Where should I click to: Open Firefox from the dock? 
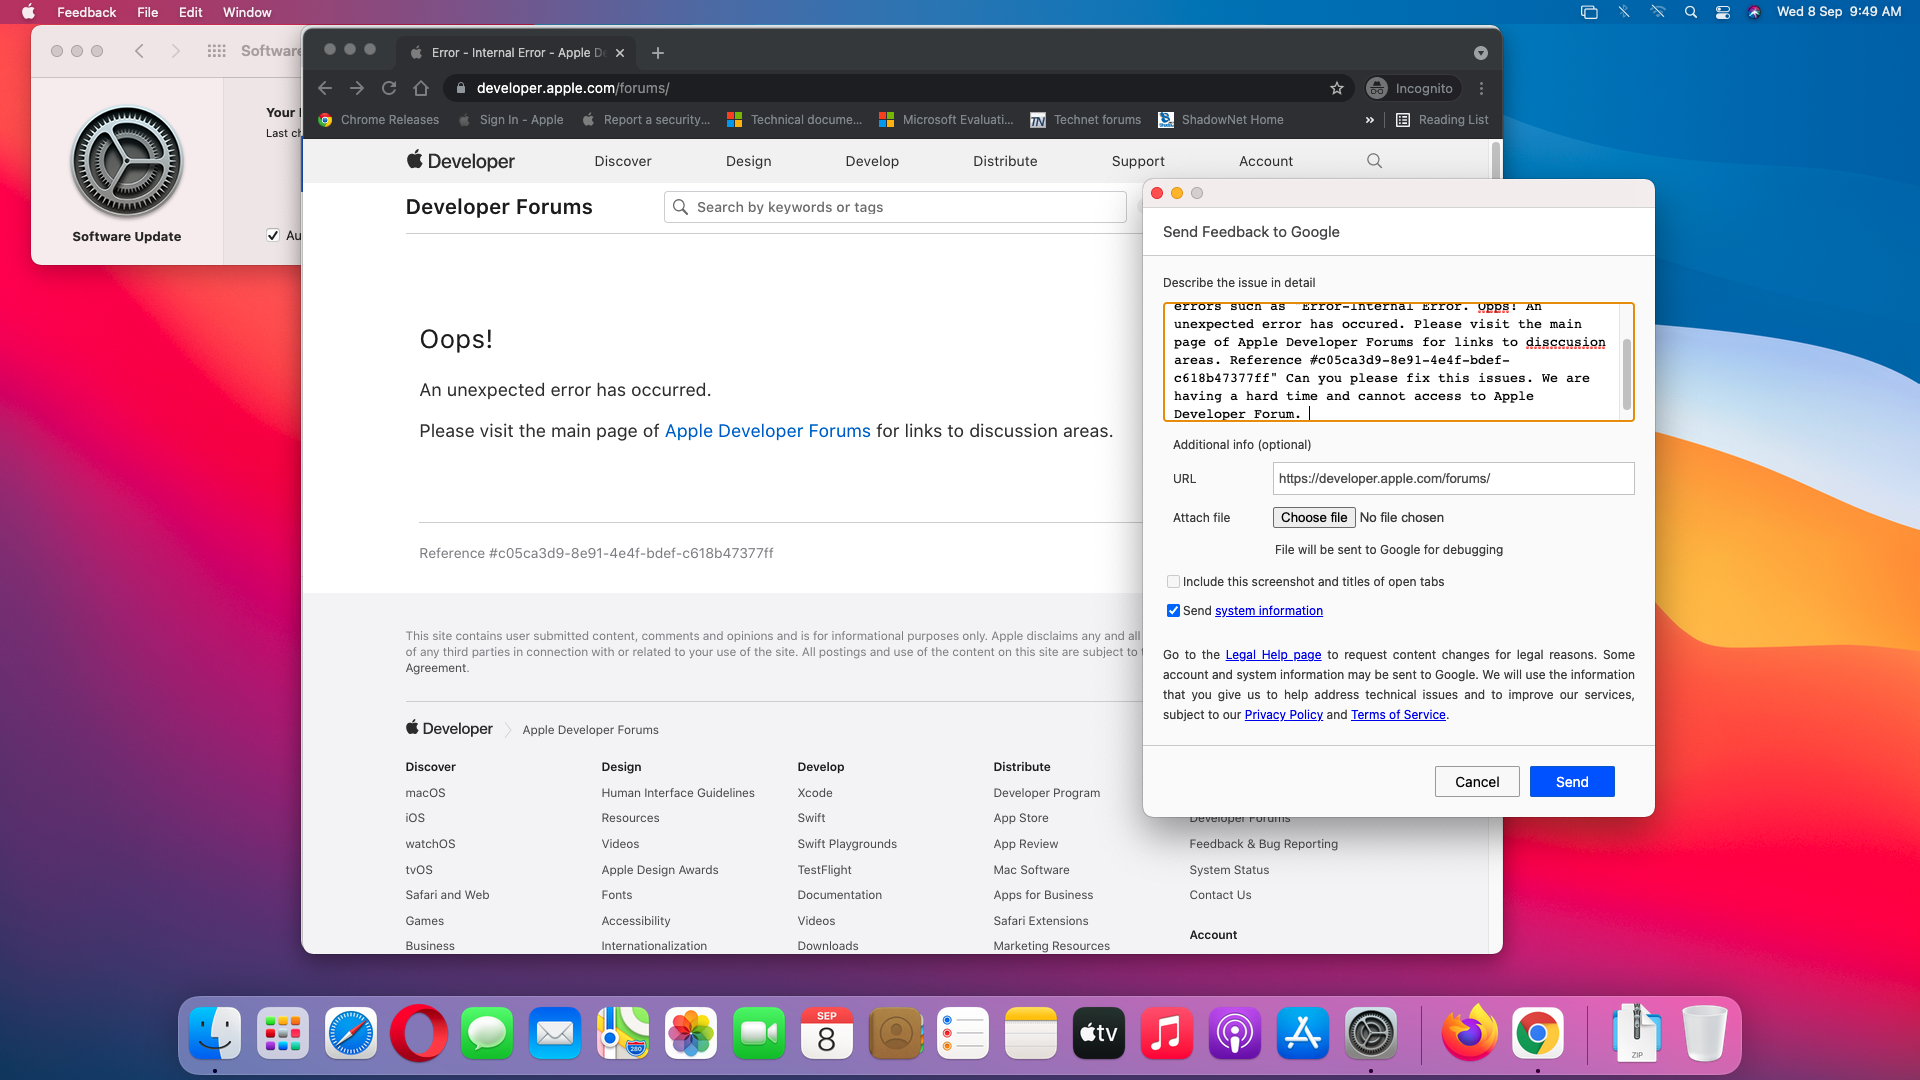coord(1469,1034)
